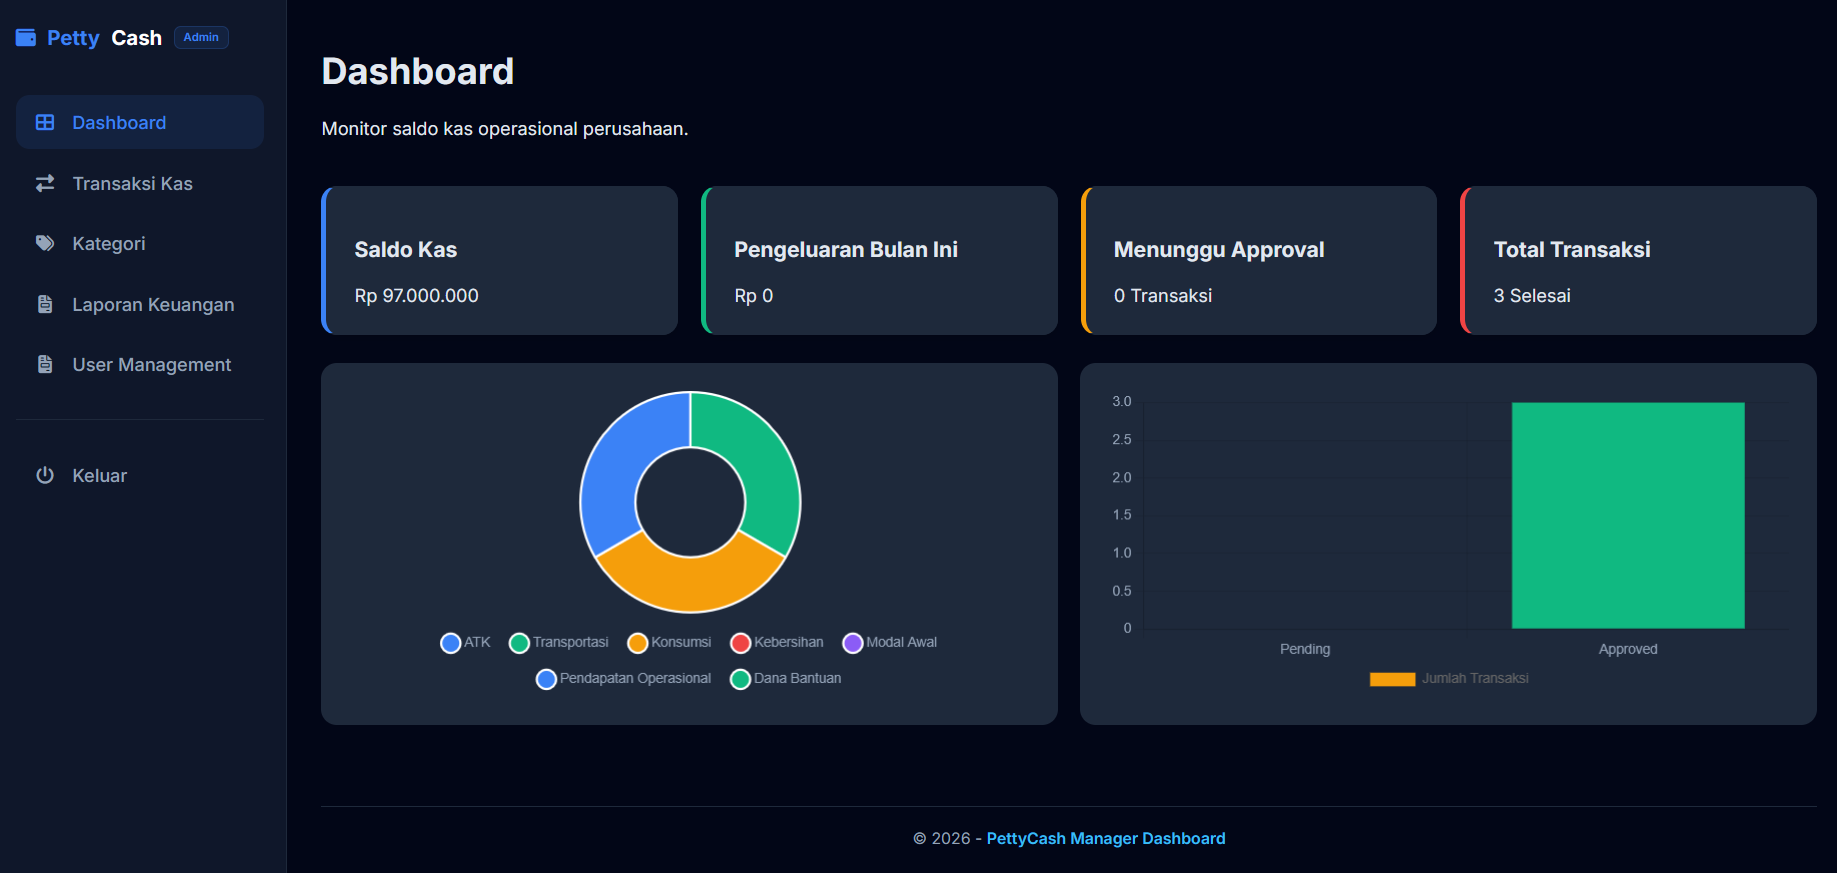Viewport: 1837px width, 873px height.
Task: Toggle the Jumlah Transaksi bar chart legend
Action: tap(1449, 678)
